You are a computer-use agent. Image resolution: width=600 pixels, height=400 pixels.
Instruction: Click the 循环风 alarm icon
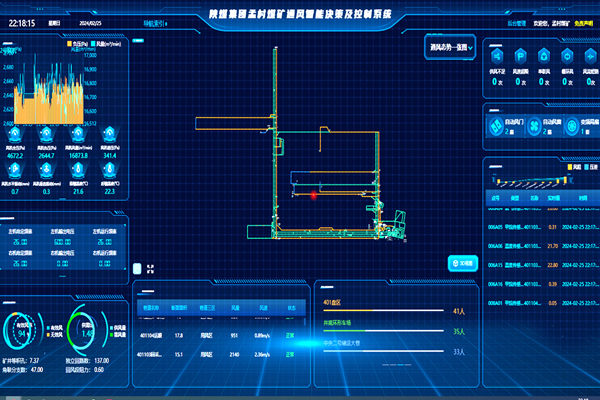coord(566,56)
